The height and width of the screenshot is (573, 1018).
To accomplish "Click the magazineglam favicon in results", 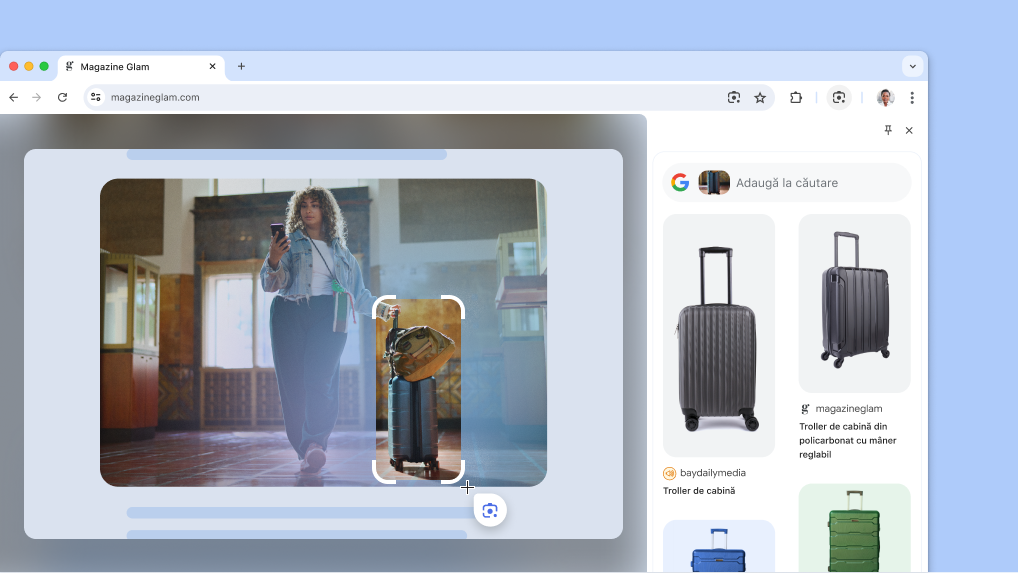I will [x=805, y=409].
